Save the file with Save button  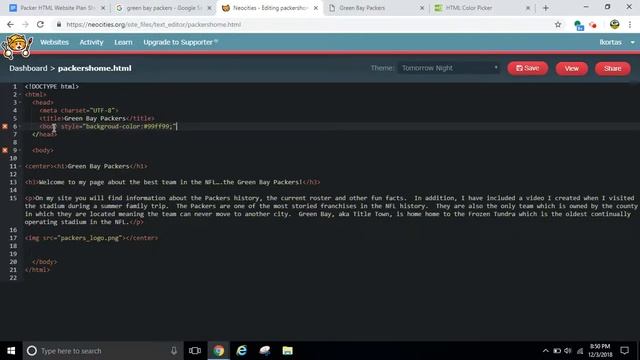click(x=528, y=68)
